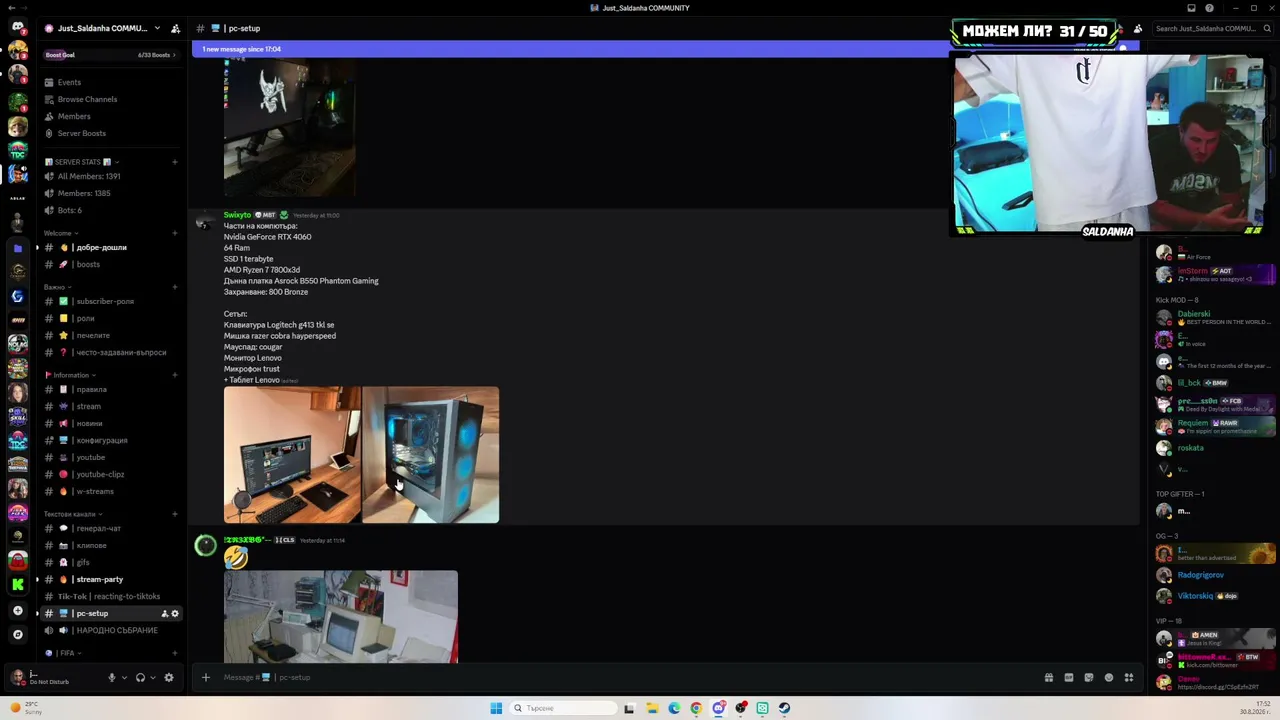Open Microsoft Edge from the taskbar
The width and height of the screenshot is (1280, 720).
click(x=674, y=708)
